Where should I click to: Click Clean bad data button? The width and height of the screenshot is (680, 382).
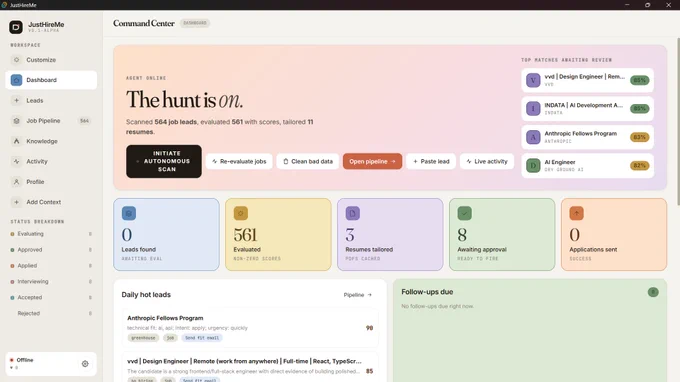pyautogui.click(x=308, y=161)
